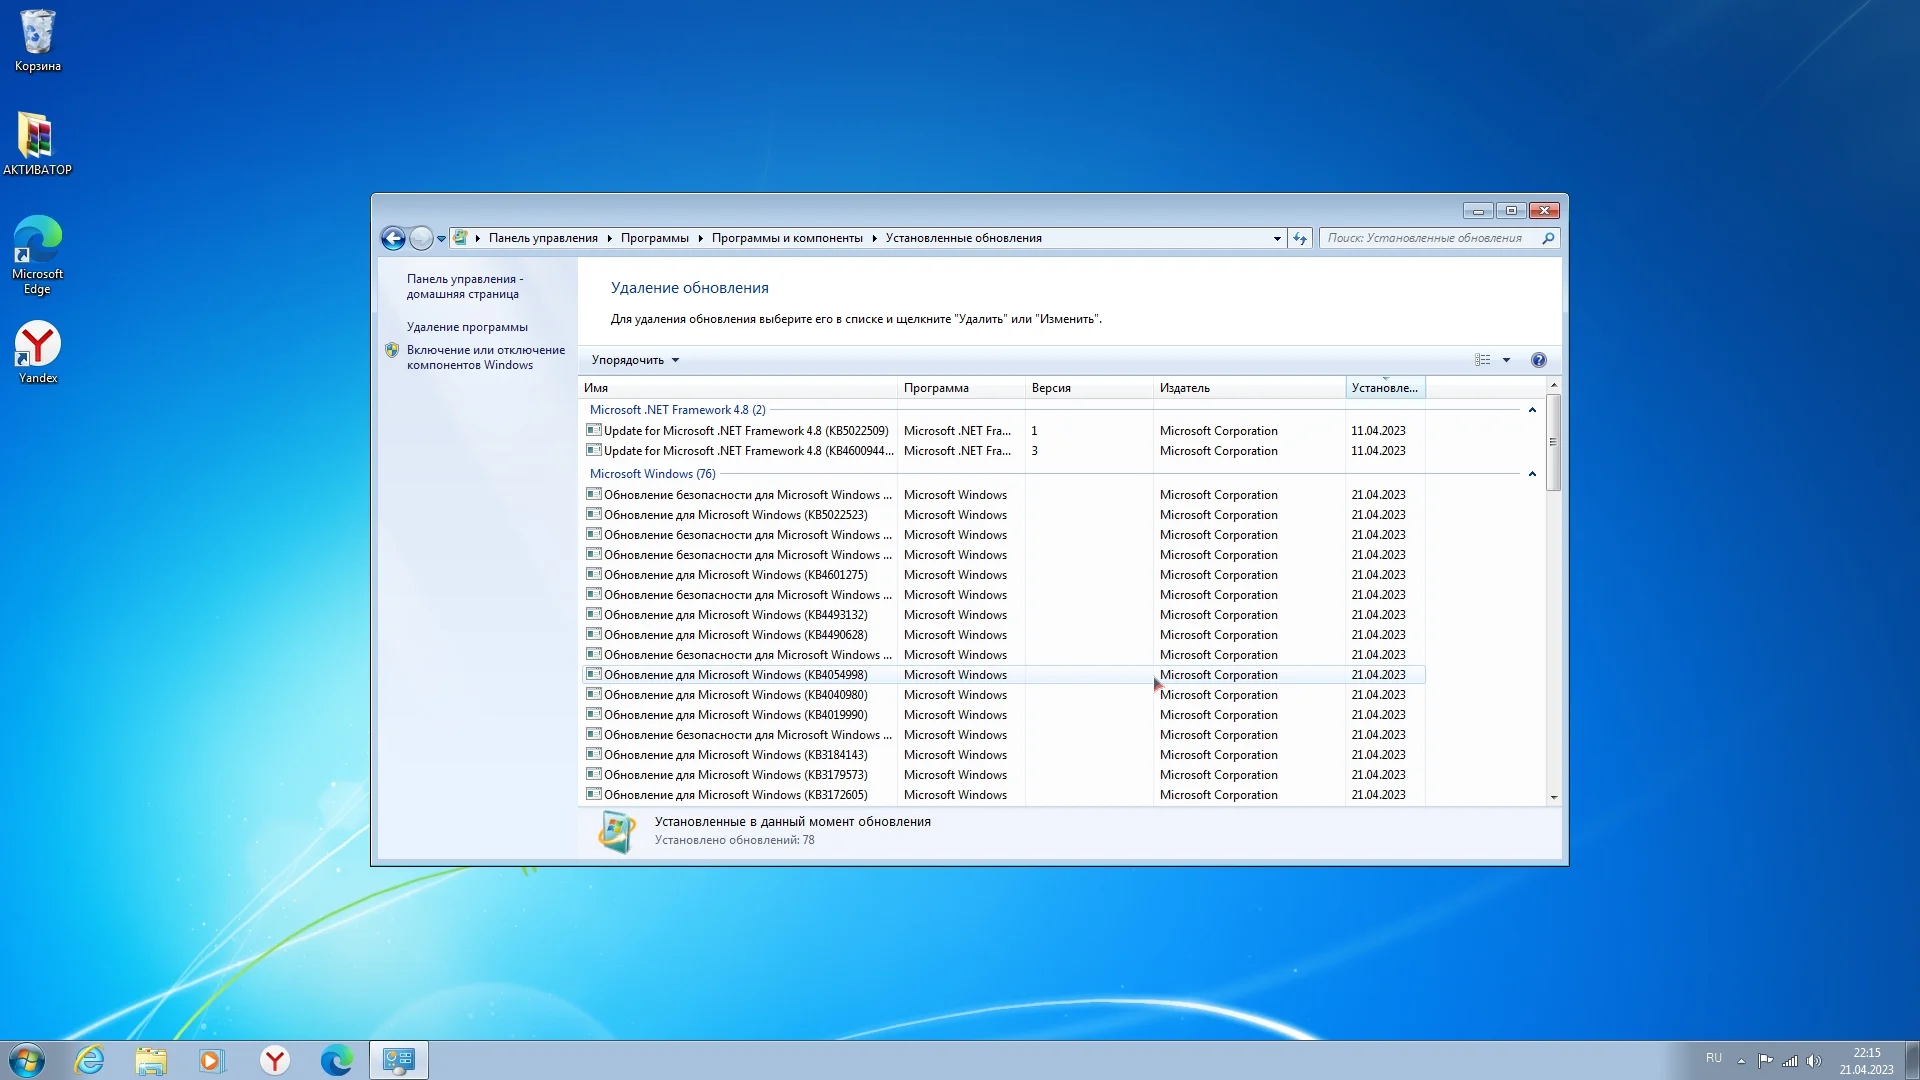The width and height of the screenshot is (1920, 1080).
Task: Click the Yandex browser taskbar icon
Action: pos(274,1060)
